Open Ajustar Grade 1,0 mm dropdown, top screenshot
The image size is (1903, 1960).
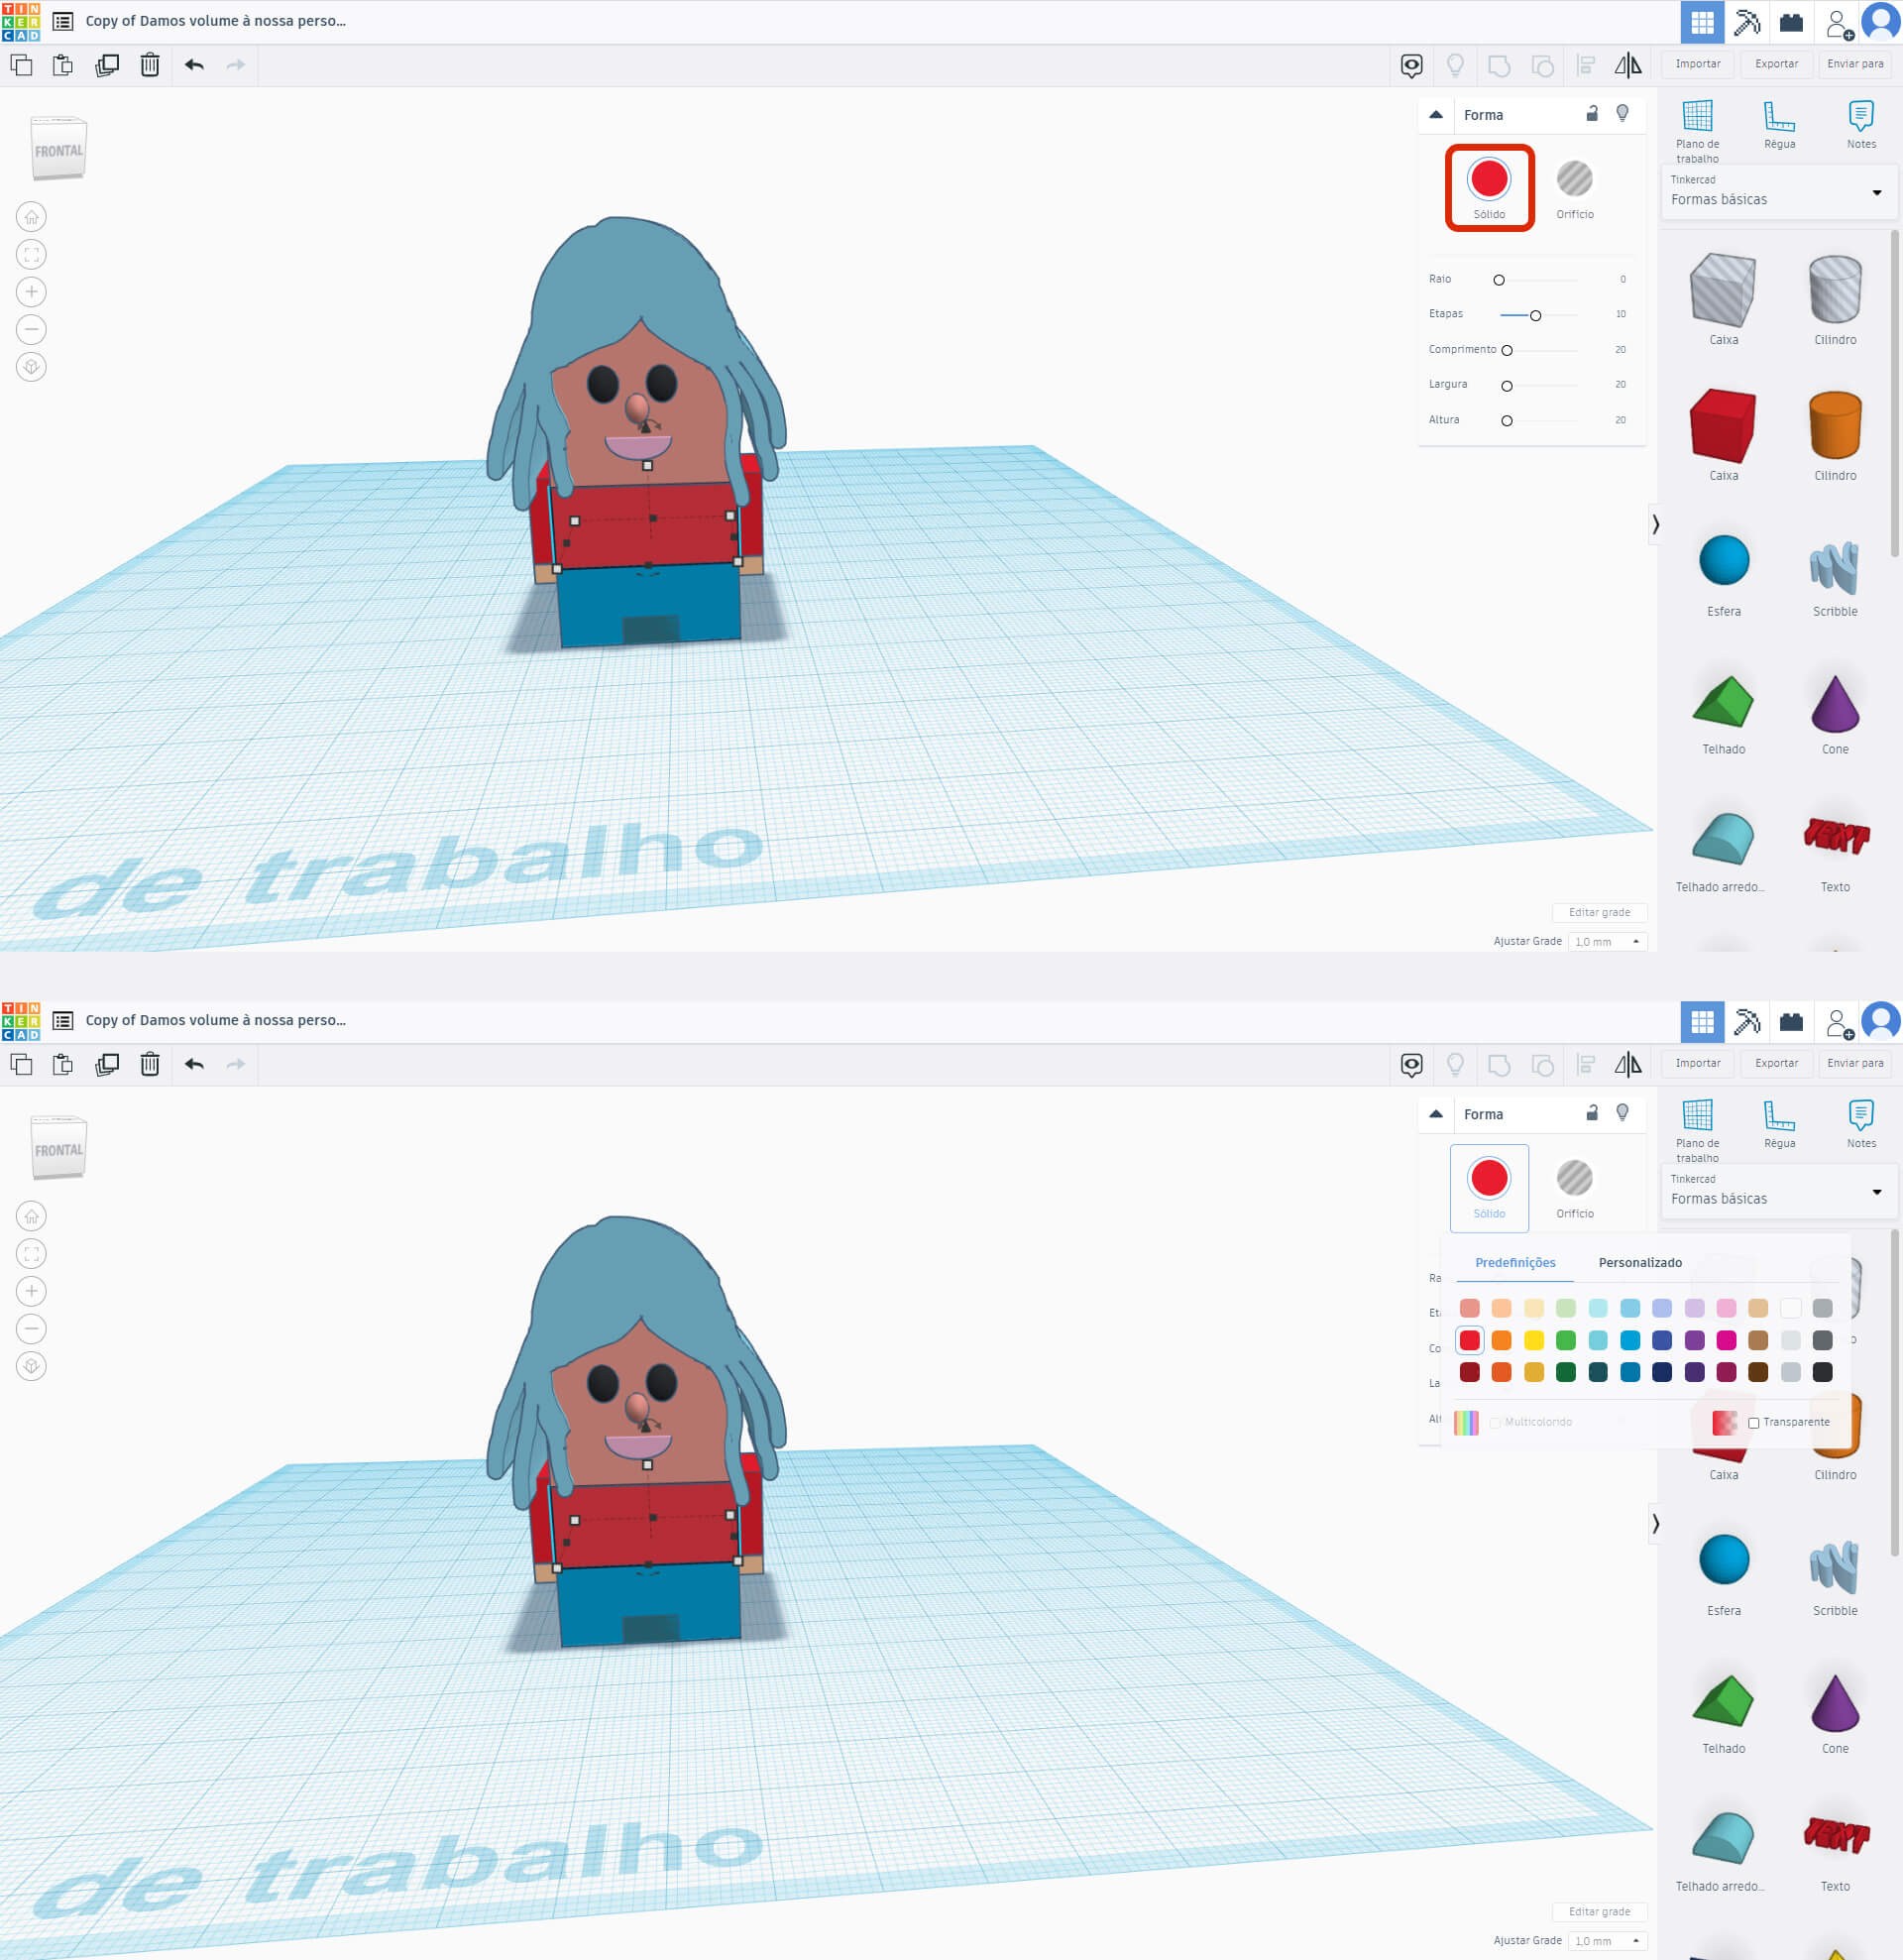[1607, 942]
